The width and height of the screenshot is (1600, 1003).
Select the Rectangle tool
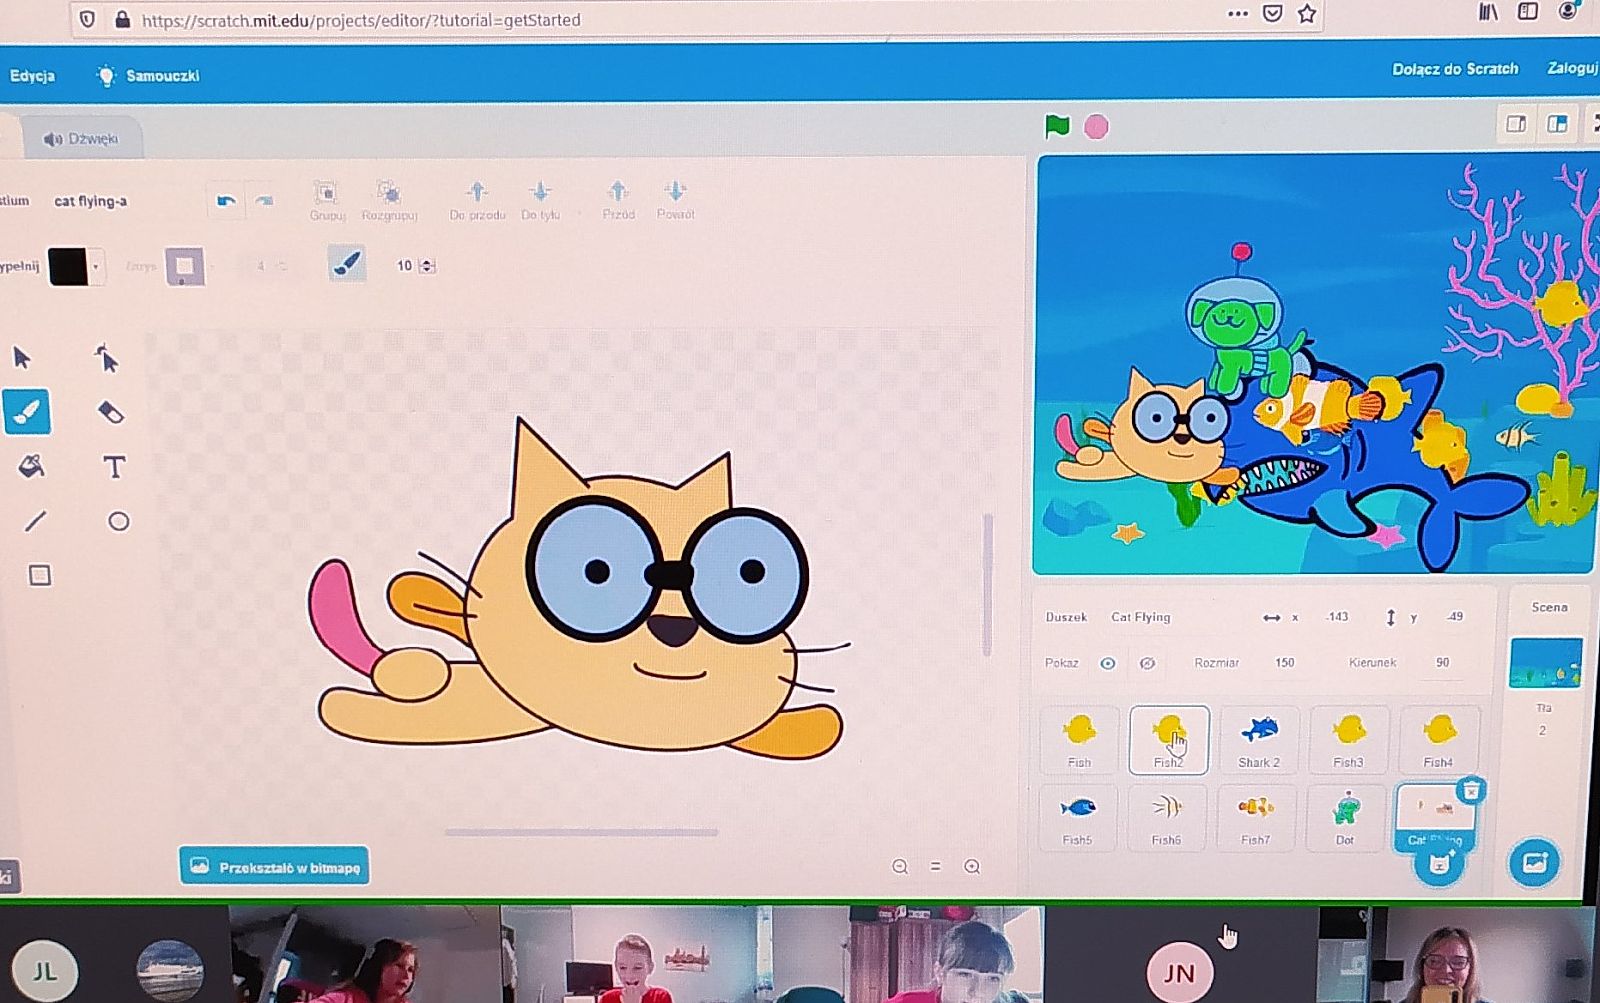coord(39,575)
